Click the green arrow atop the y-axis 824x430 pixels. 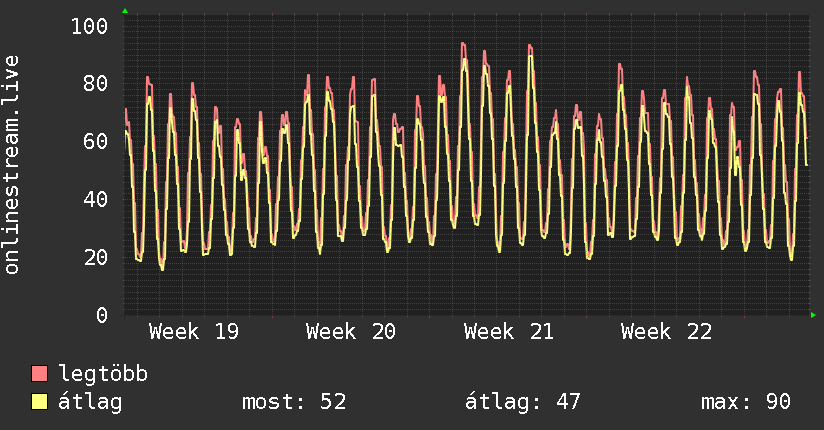125,11
